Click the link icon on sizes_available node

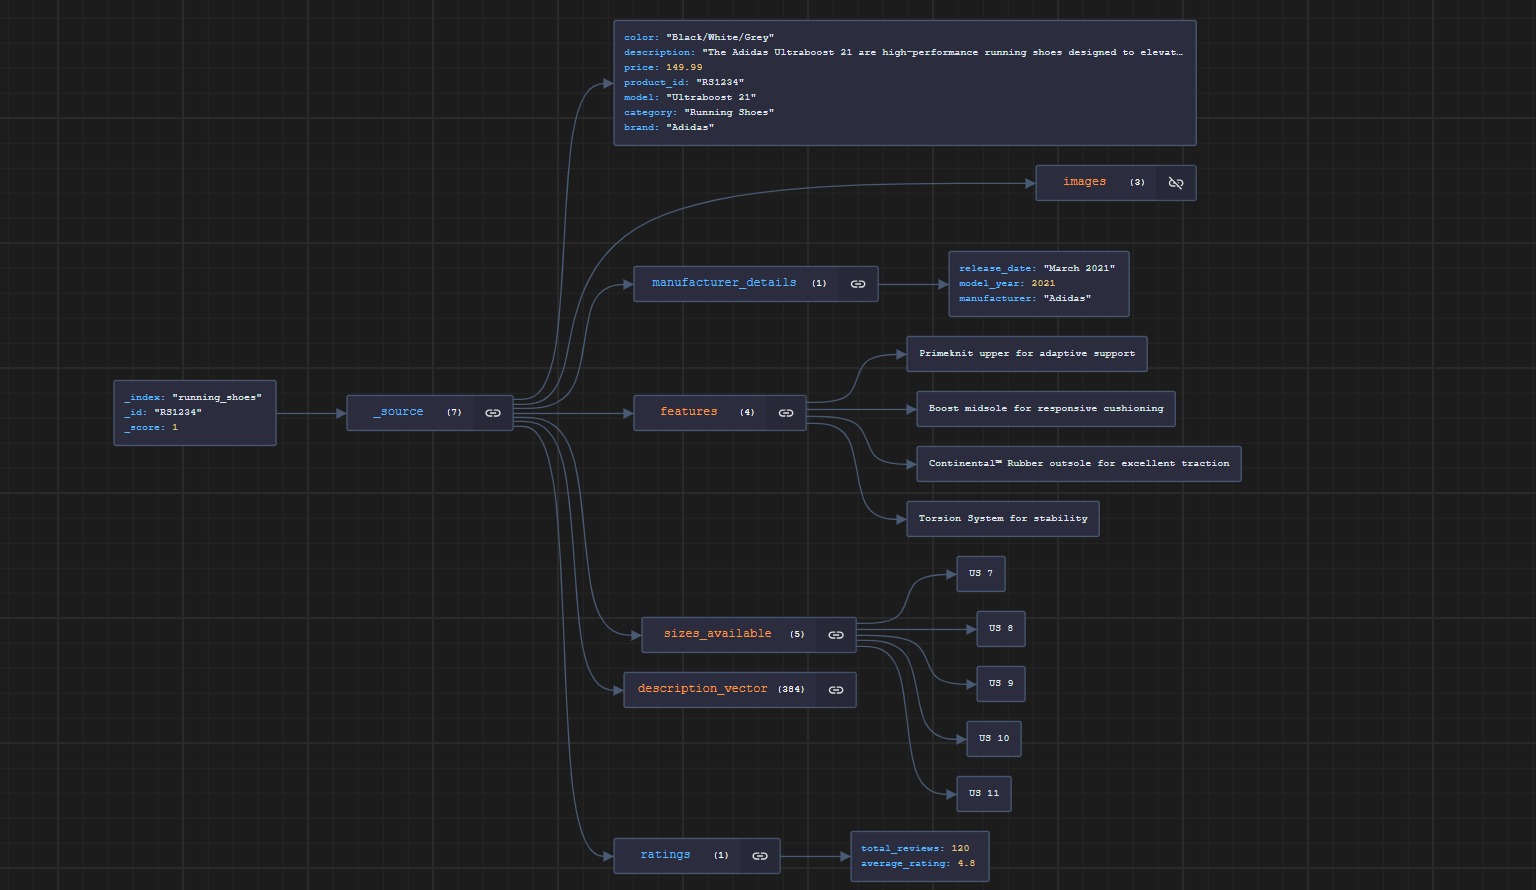(x=836, y=635)
